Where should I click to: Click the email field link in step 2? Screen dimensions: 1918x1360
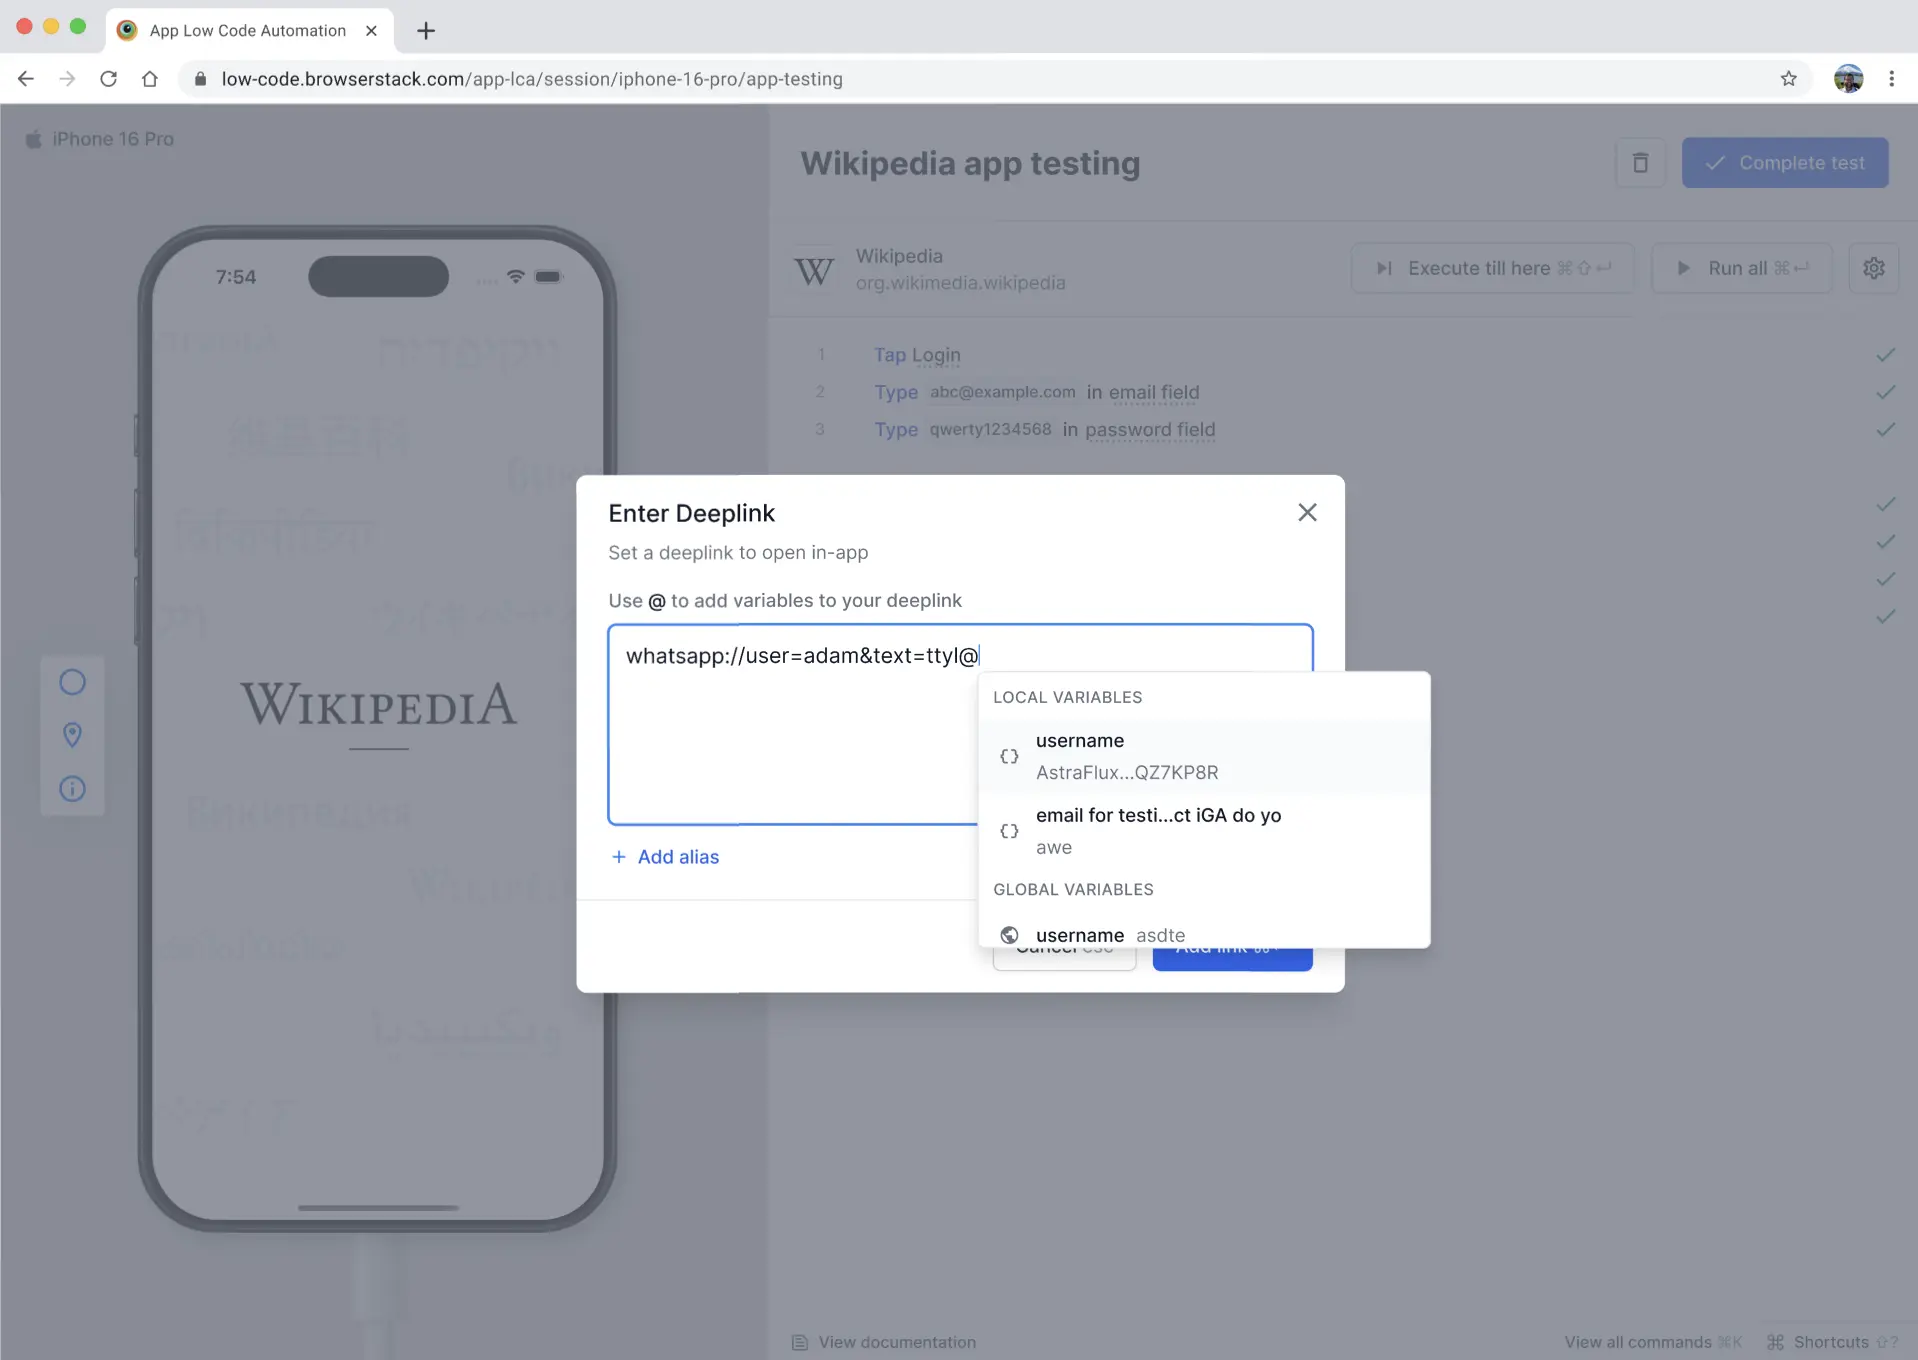pos(1154,393)
